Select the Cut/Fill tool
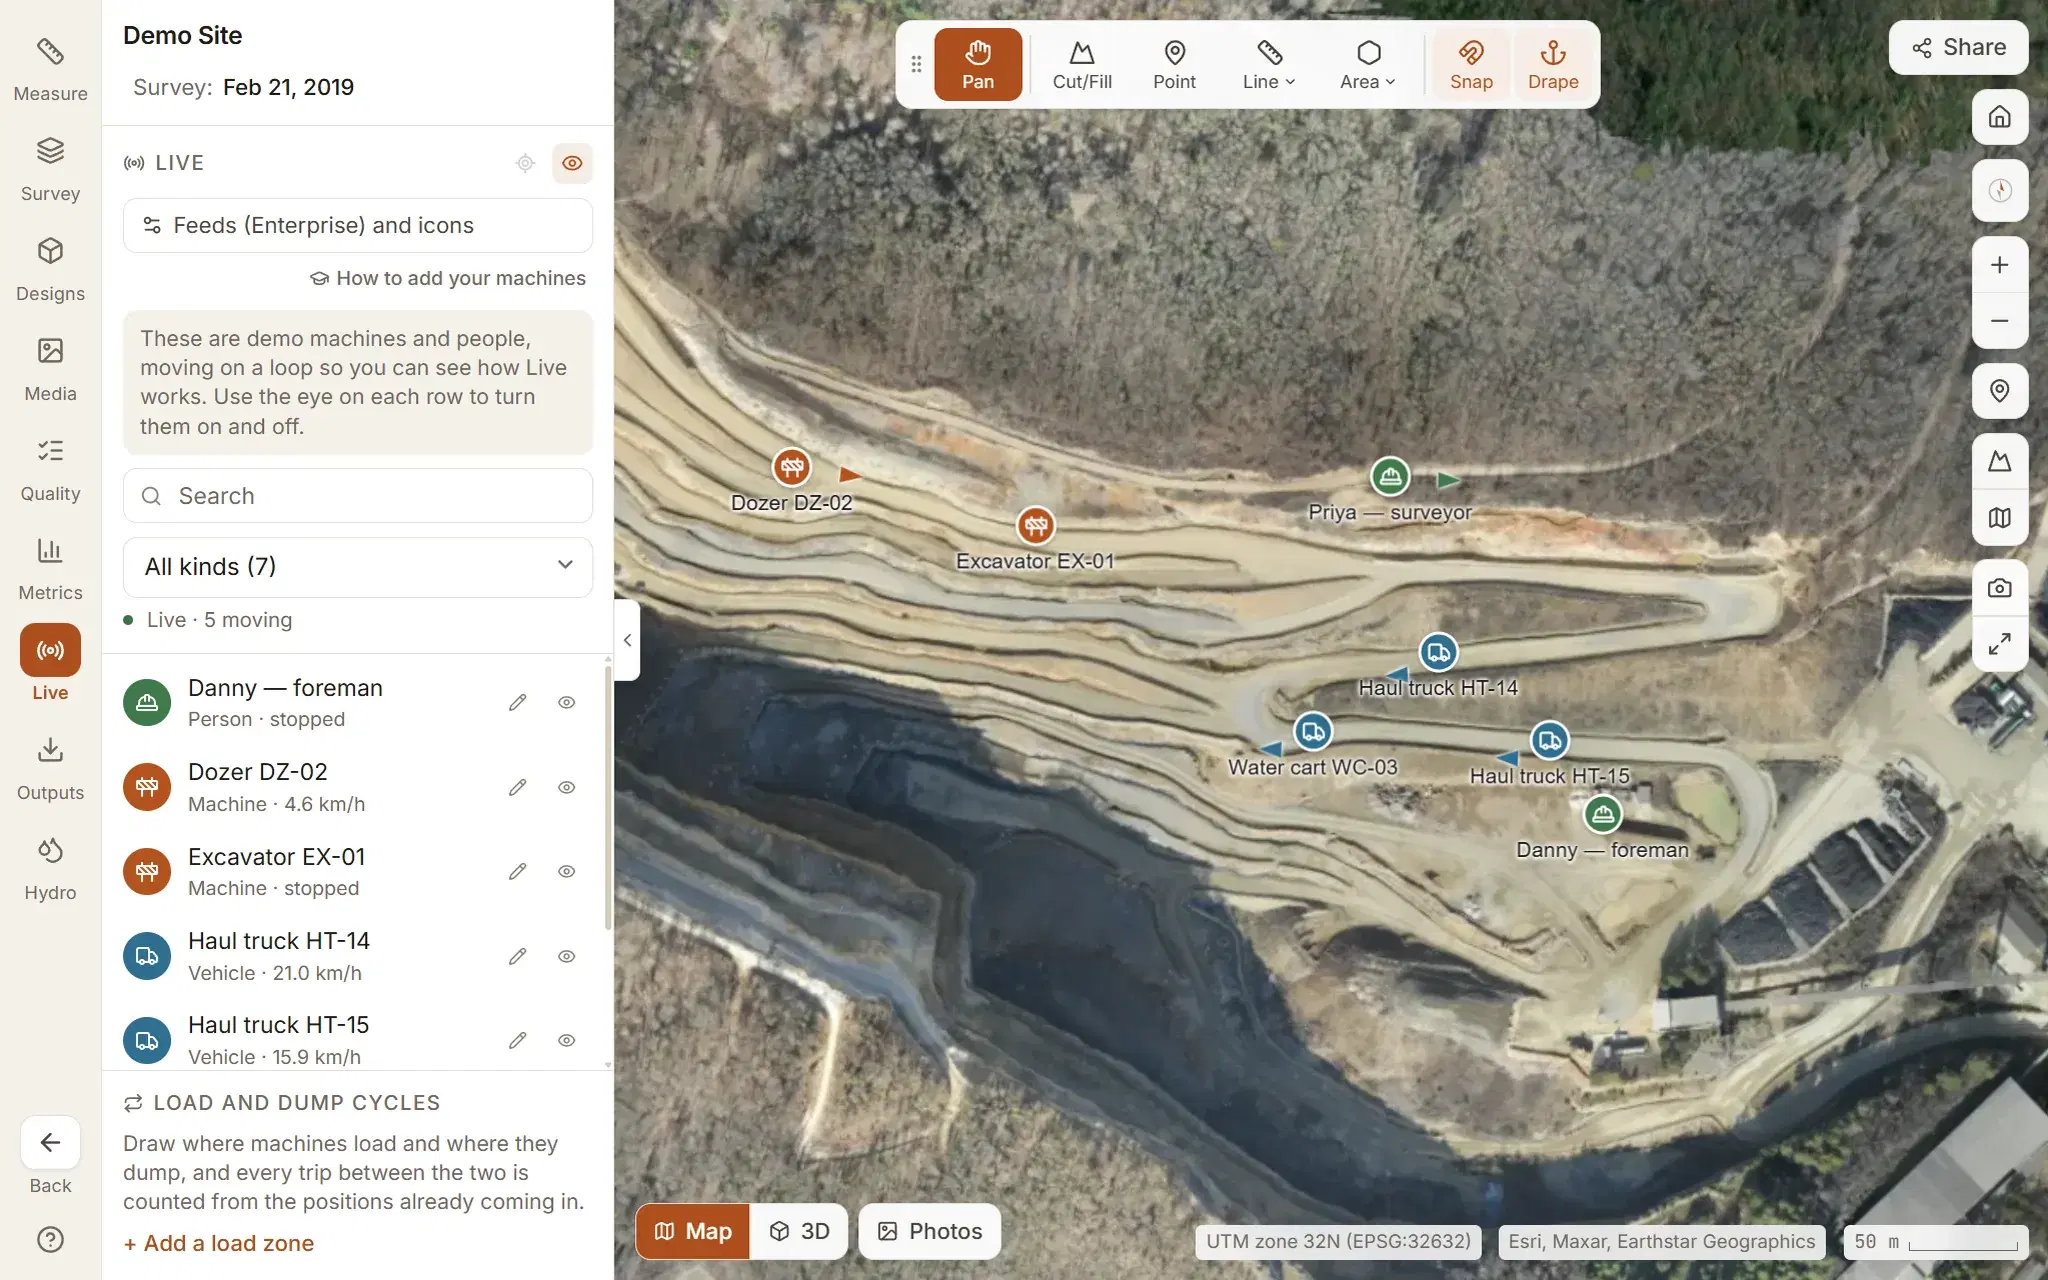The height and width of the screenshot is (1280, 2048). tap(1082, 65)
